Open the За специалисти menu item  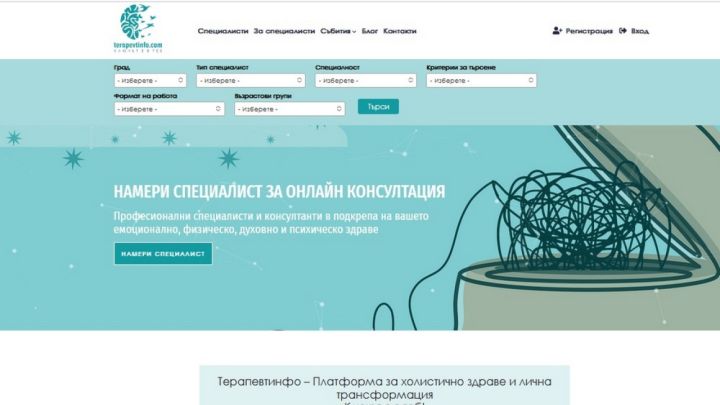pos(284,31)
